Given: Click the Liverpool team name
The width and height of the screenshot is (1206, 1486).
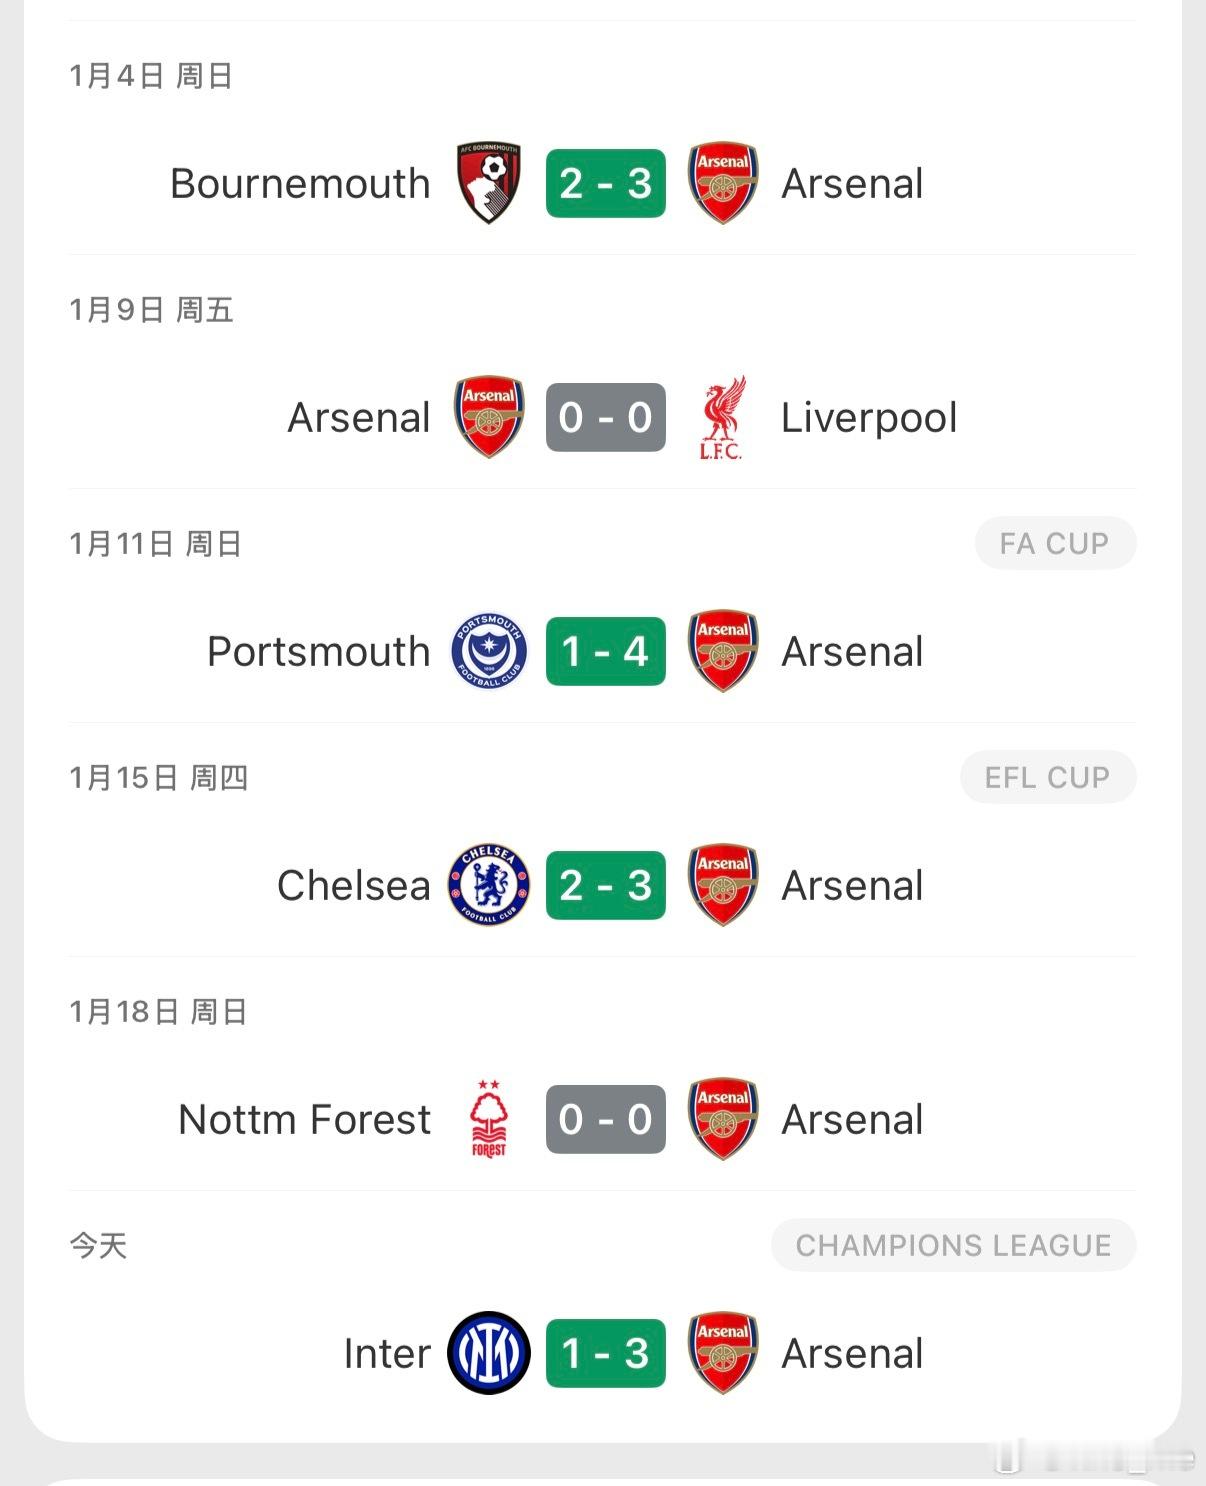Looking at the screenshot, I should pyautogui.click(x=869, y=418).
